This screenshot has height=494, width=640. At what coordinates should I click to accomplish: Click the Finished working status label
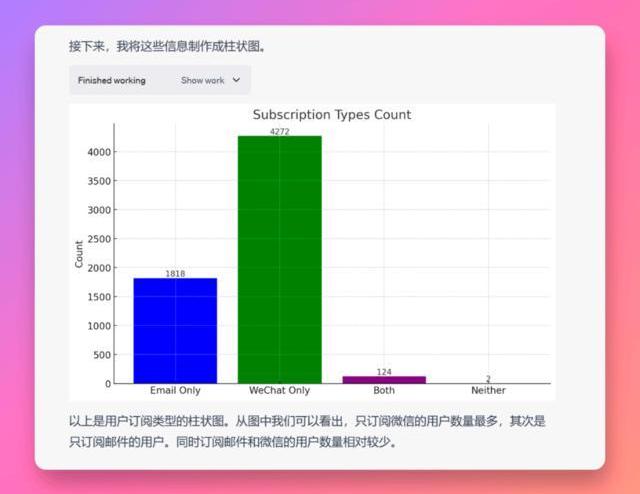[111, 80]
